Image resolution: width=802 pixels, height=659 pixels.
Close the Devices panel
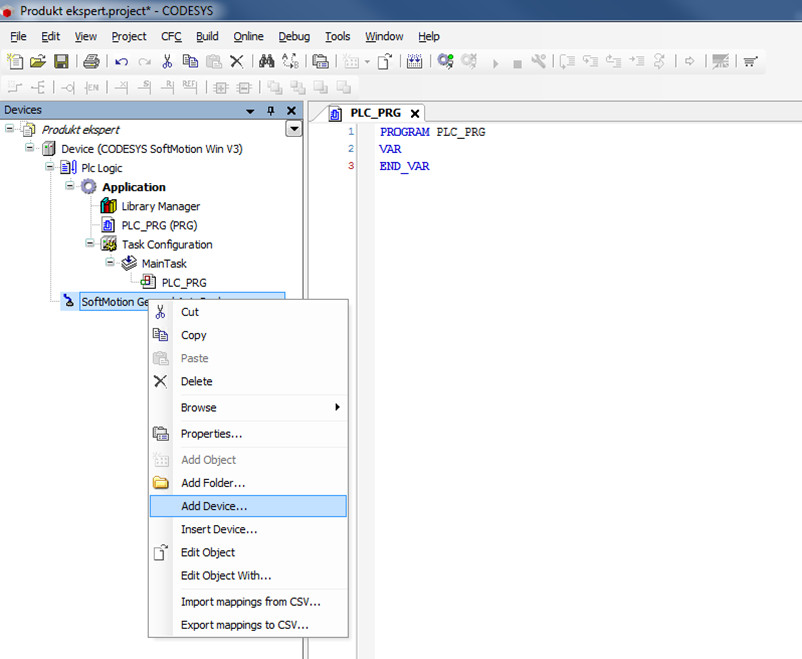292,111
